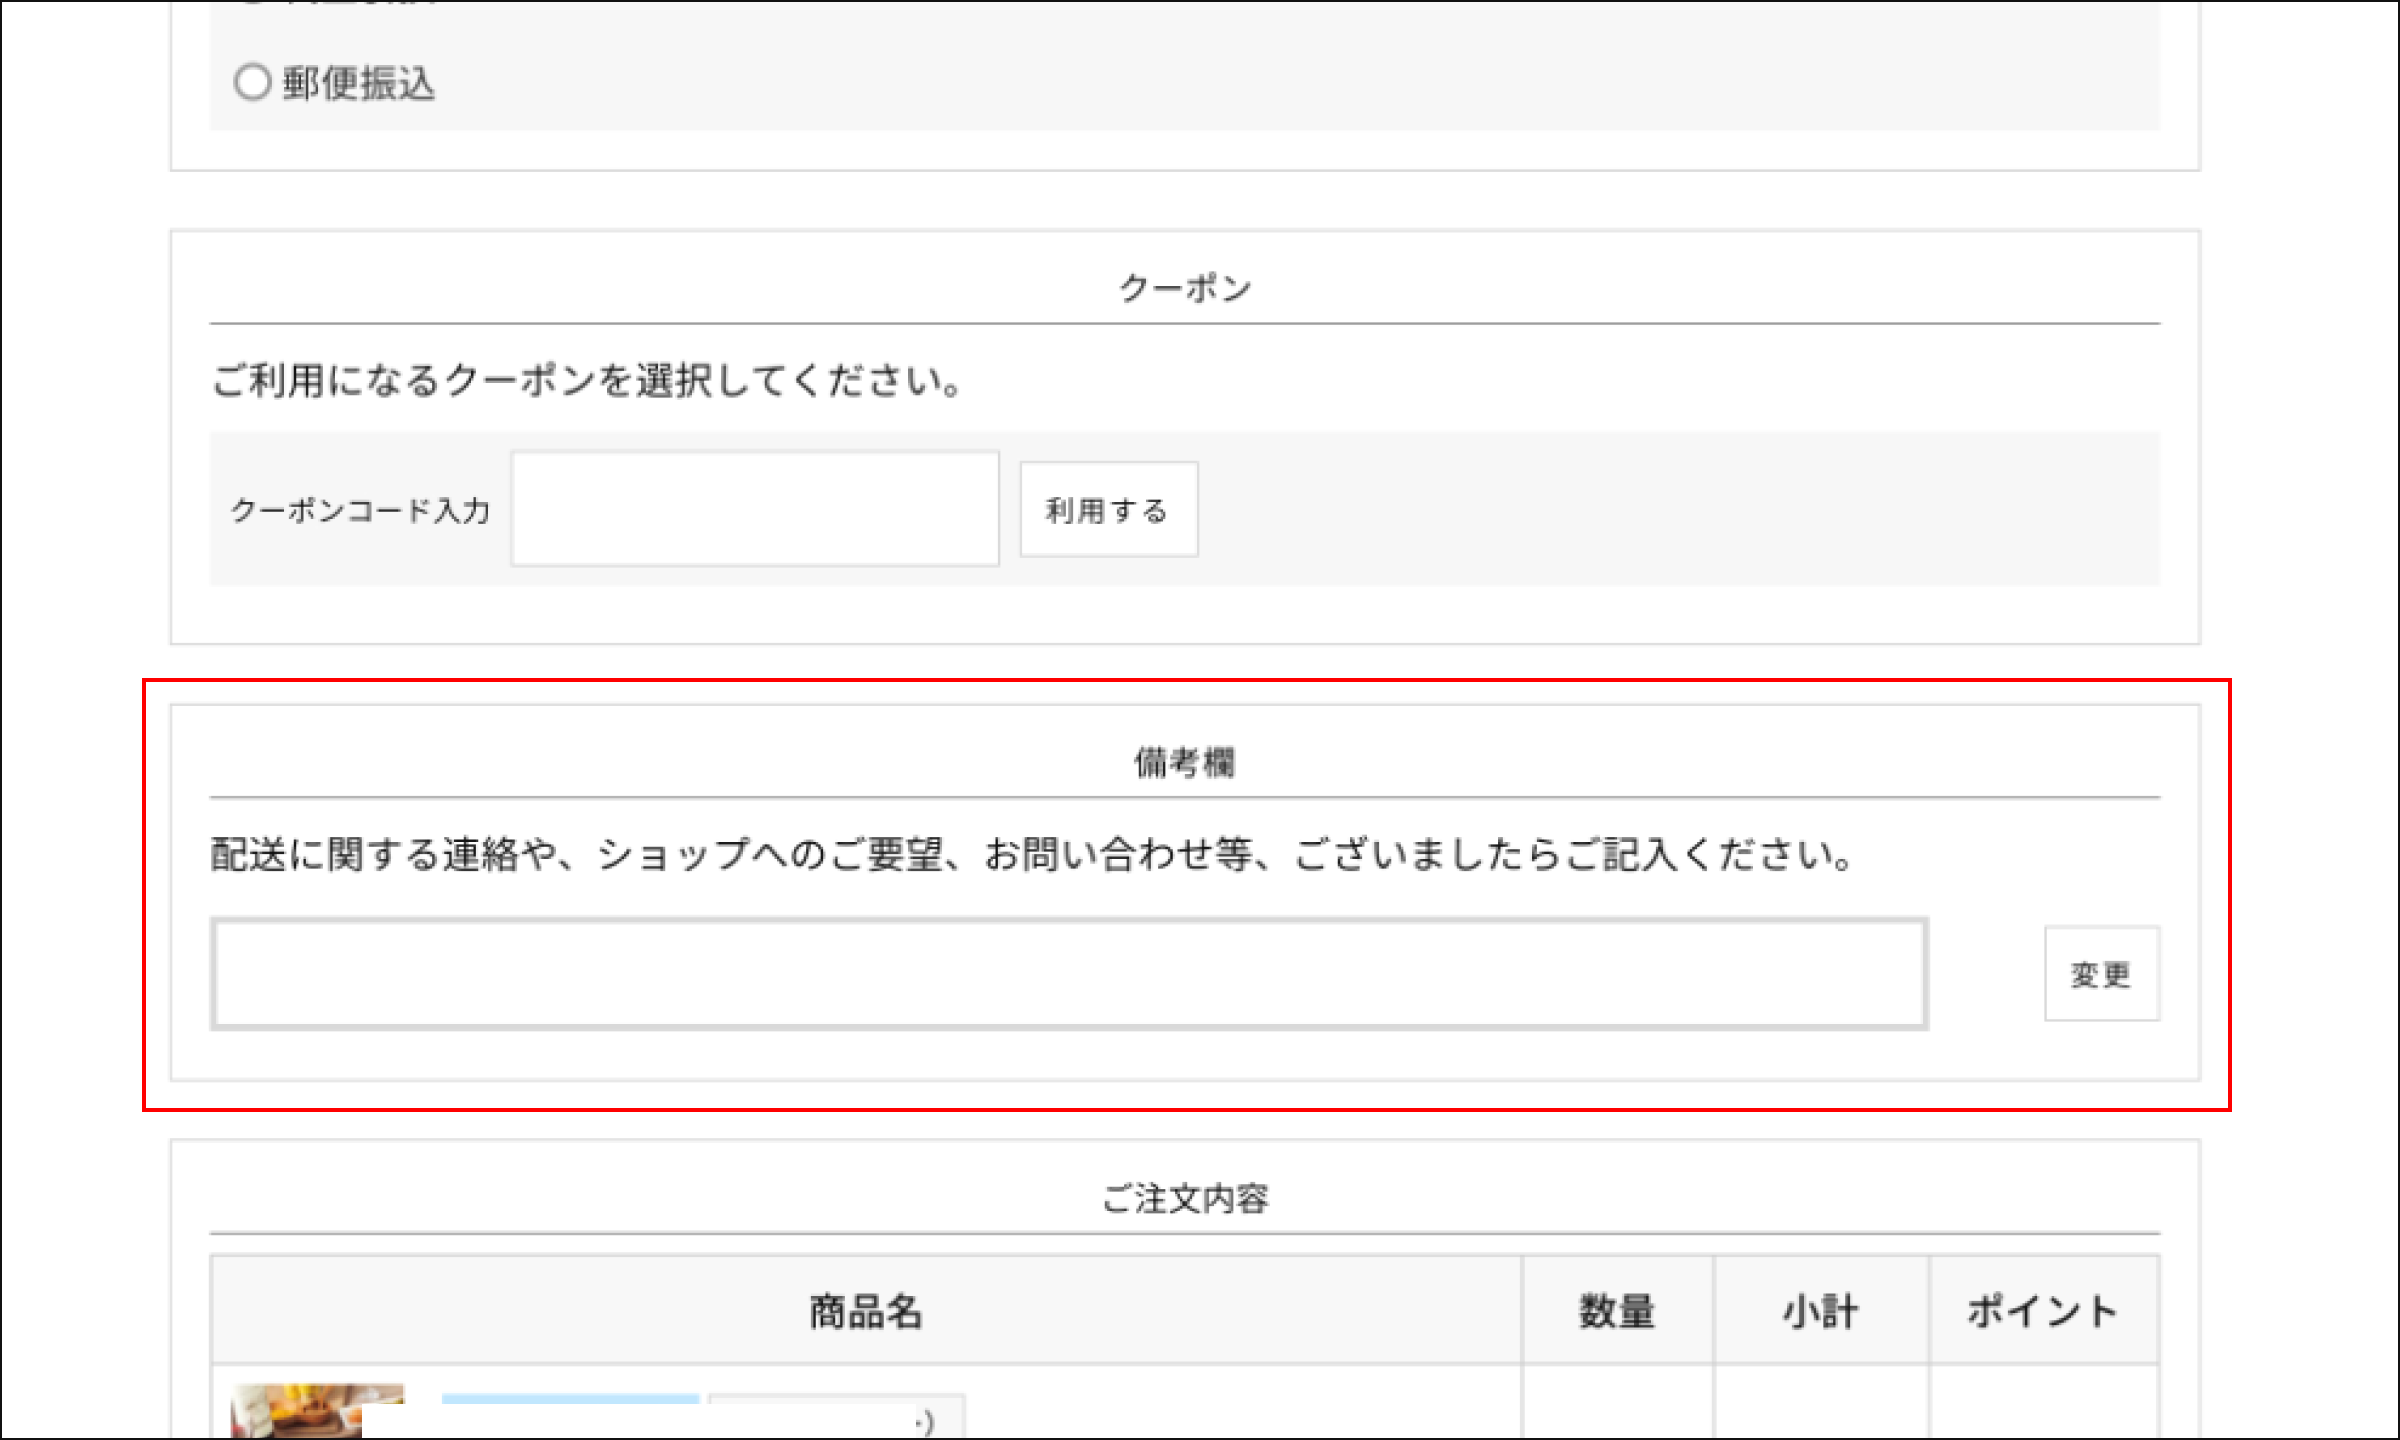Image resolution: width=2400 pixels, height=1440 pixels.
Task: Click the coupon selection instruction text
Action: 586,381
